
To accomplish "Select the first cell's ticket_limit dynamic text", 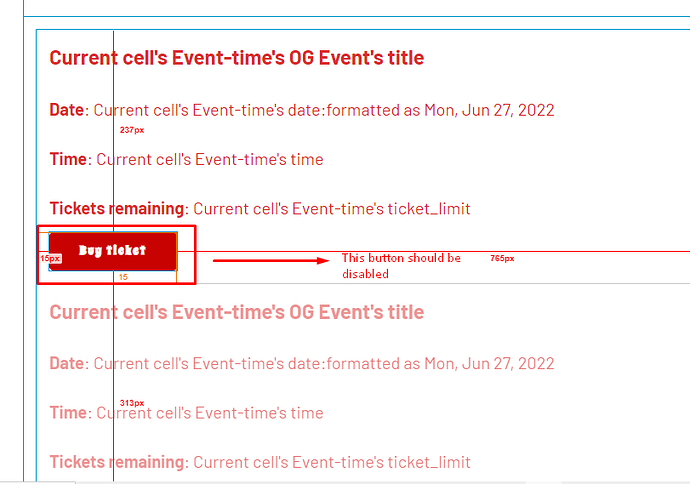I will (332, 209).
